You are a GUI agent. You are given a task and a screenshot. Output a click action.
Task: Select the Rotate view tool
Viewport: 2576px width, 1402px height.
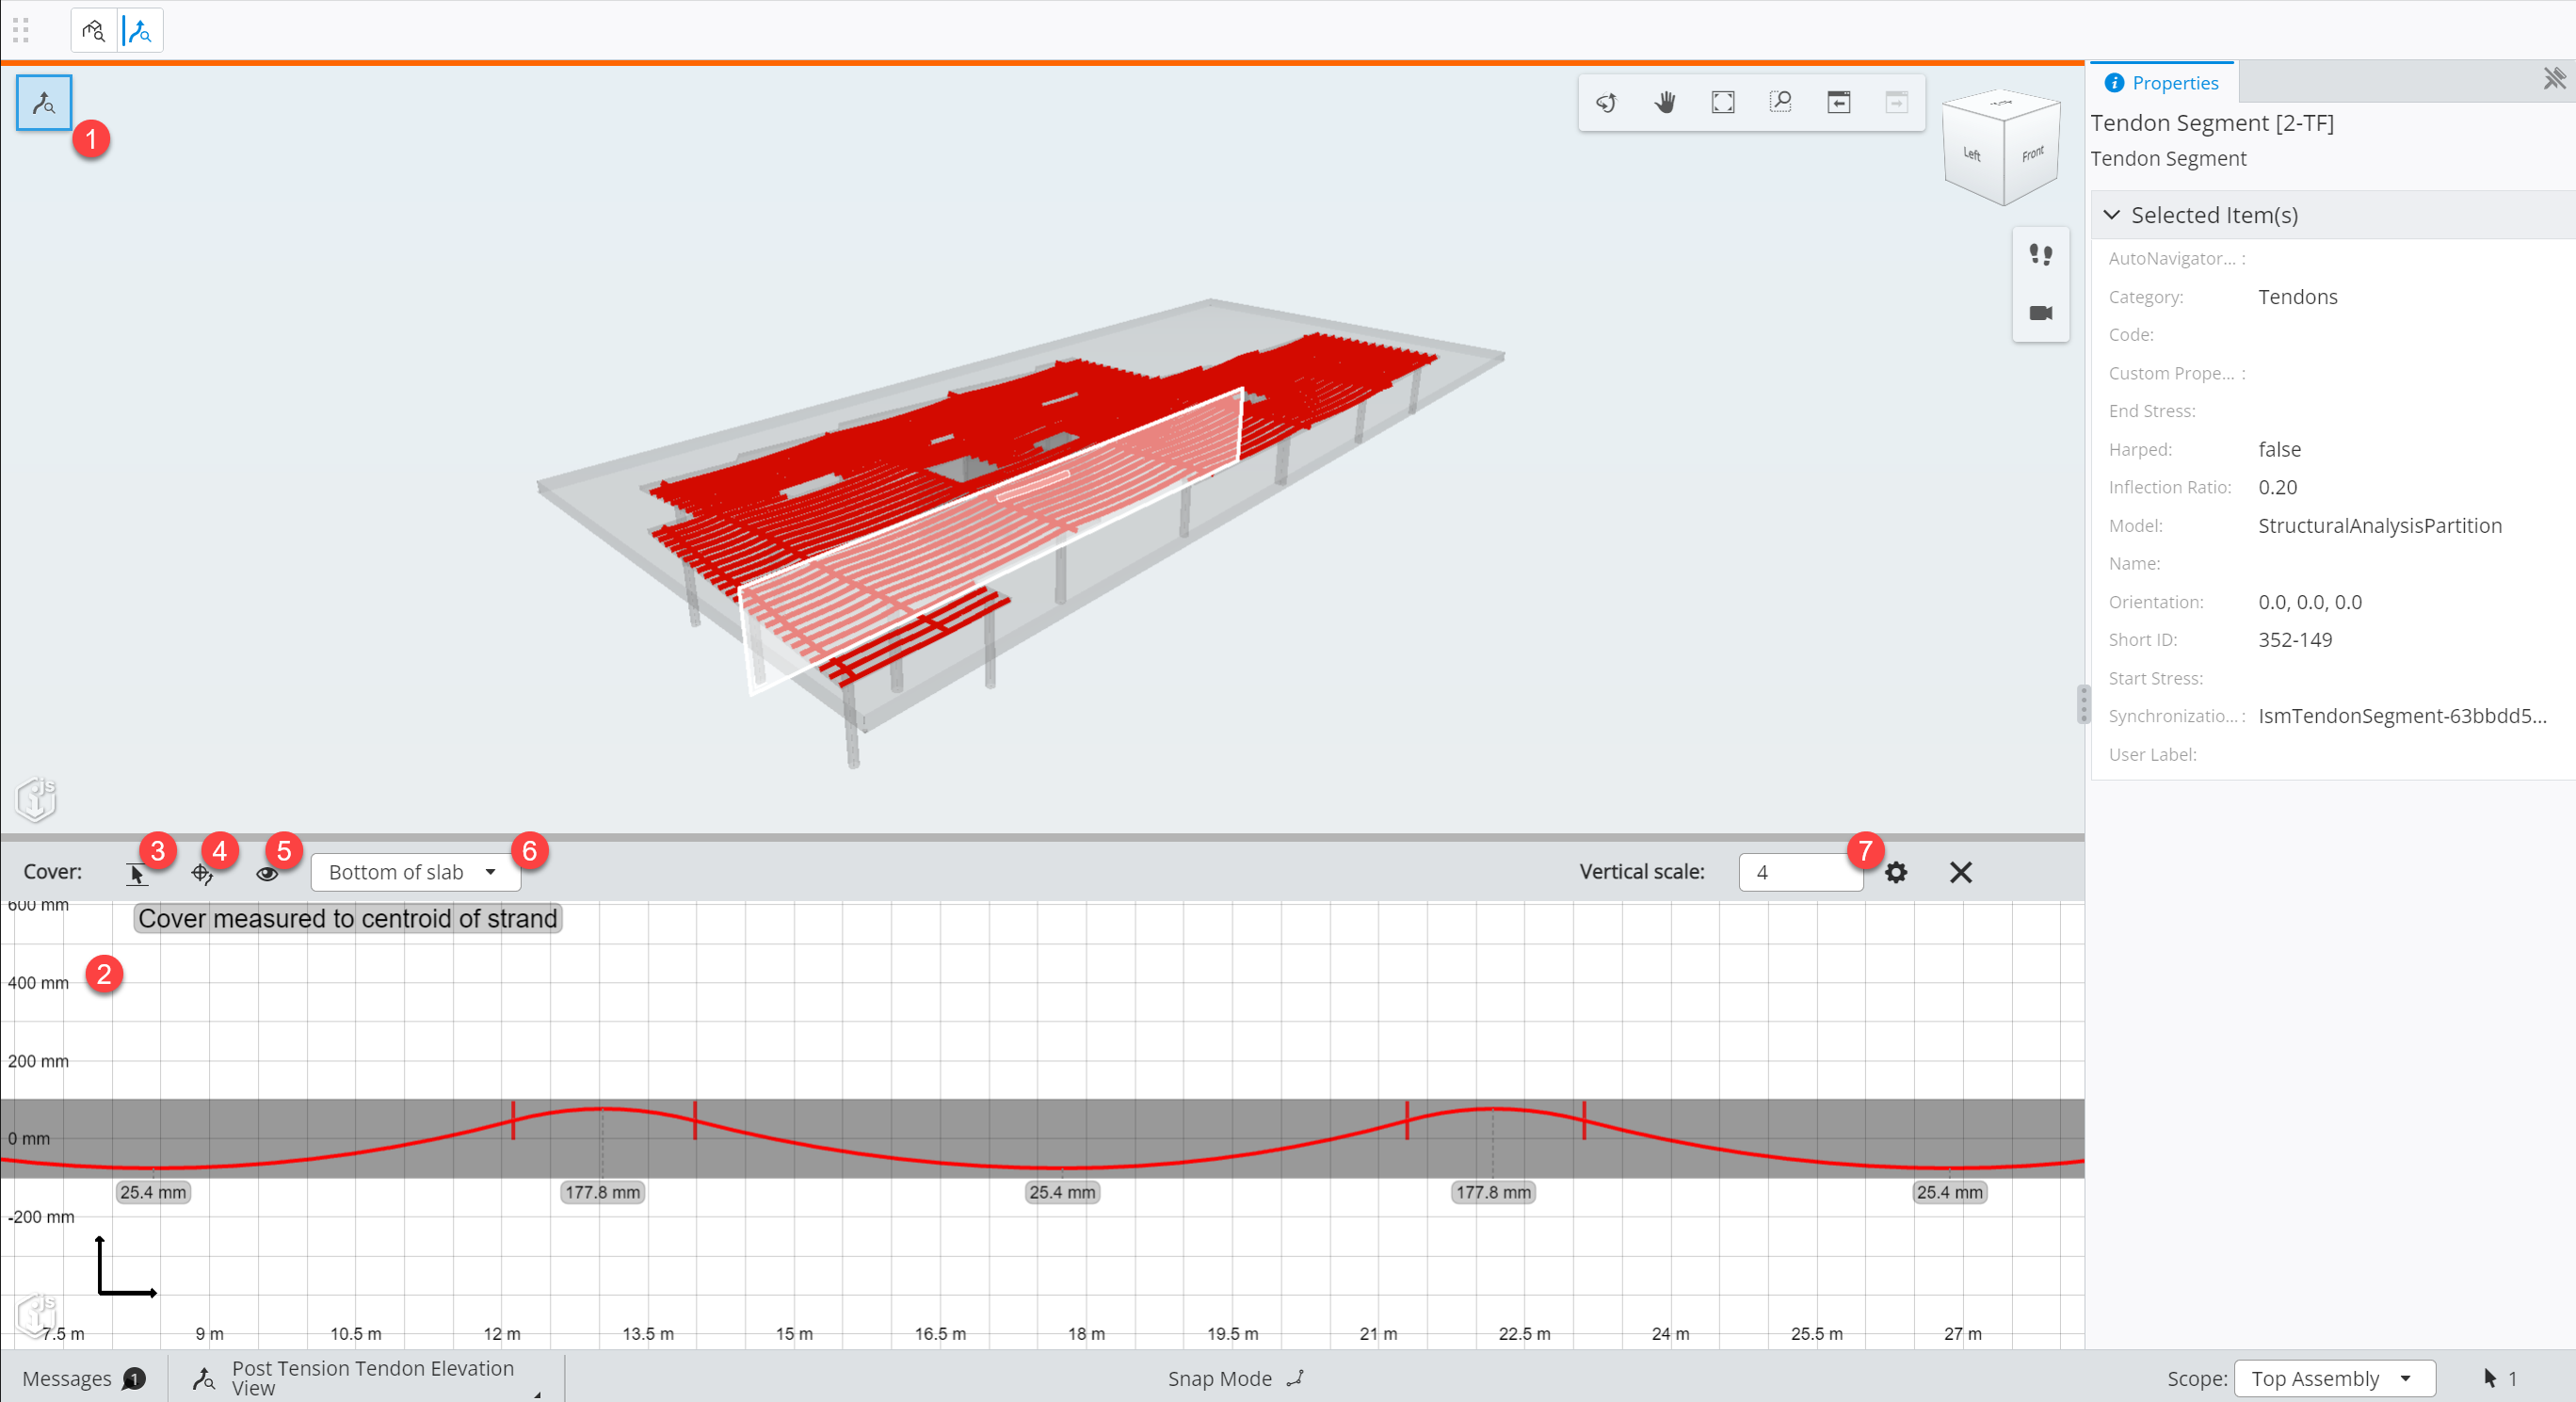pos(1606,102)
